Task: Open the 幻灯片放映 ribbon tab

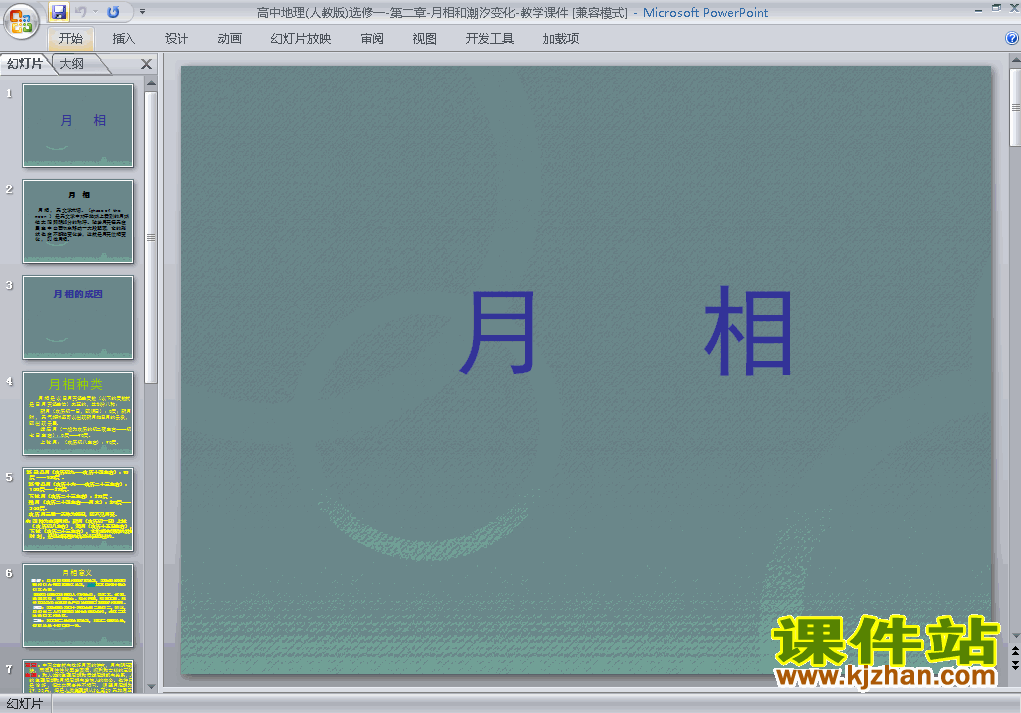Action: click(301, 39)
